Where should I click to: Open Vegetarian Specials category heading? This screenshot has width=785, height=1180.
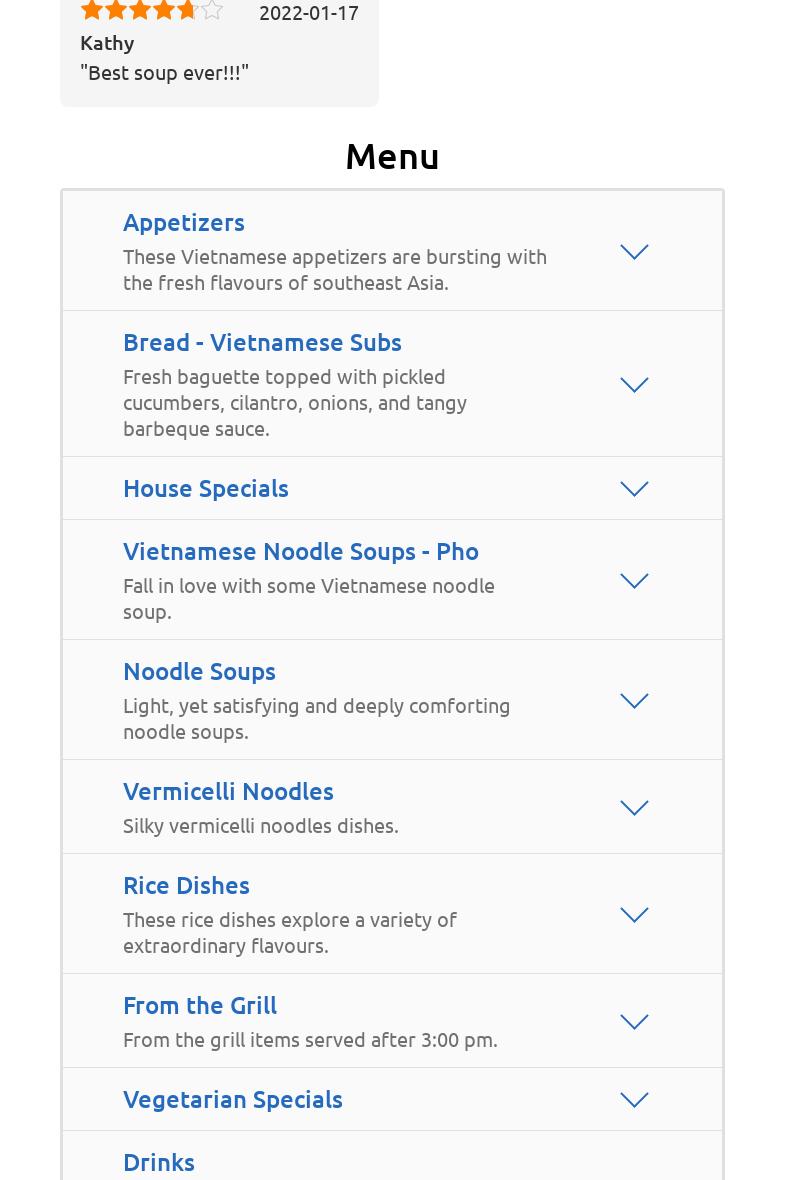[x=233, y=1099]
